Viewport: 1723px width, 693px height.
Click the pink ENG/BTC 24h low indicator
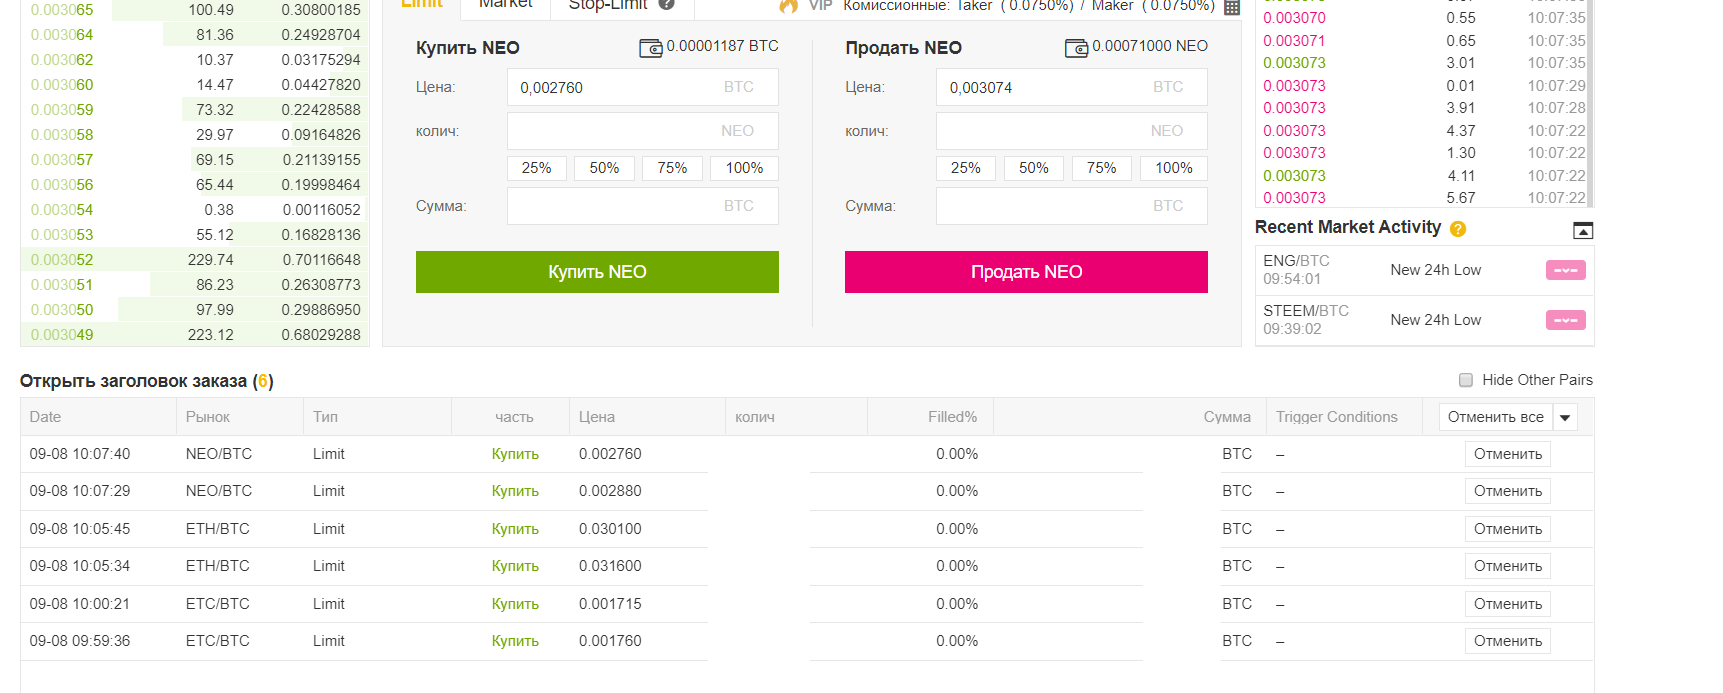tap(1566, 270)
